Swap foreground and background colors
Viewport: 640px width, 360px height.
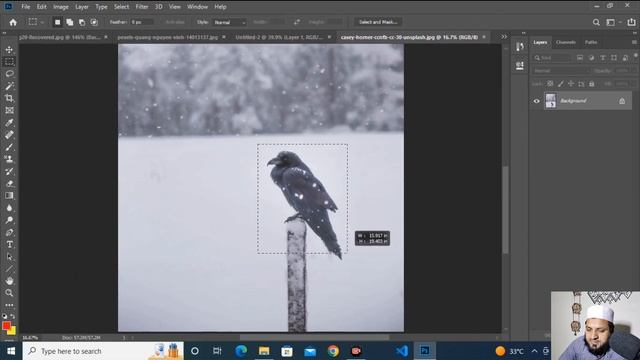(13, 316)
